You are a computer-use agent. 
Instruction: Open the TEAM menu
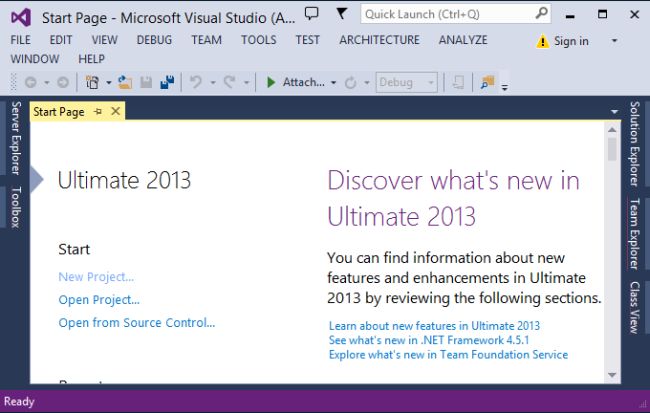tap(206, 40)
